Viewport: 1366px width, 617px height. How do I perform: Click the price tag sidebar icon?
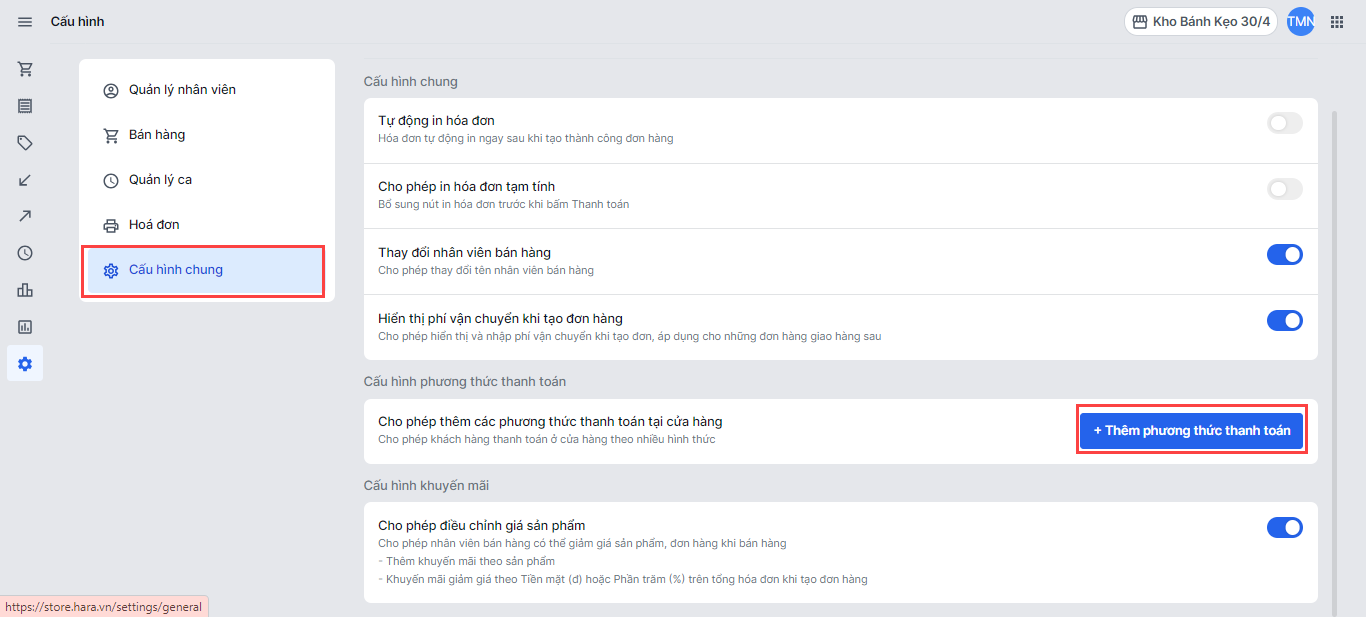(25, 143)
